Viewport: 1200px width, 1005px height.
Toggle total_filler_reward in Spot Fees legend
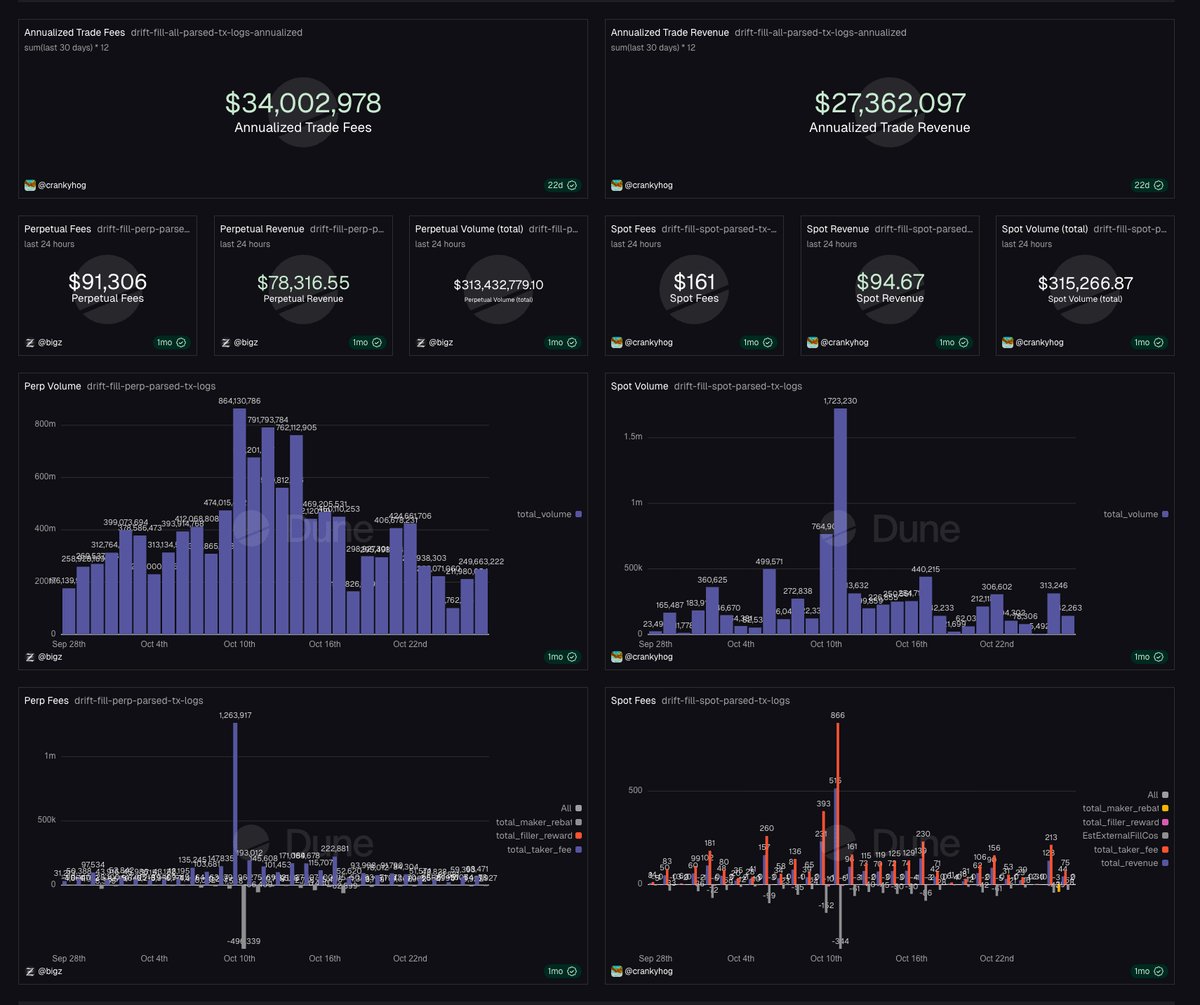tap(1125, 821)
